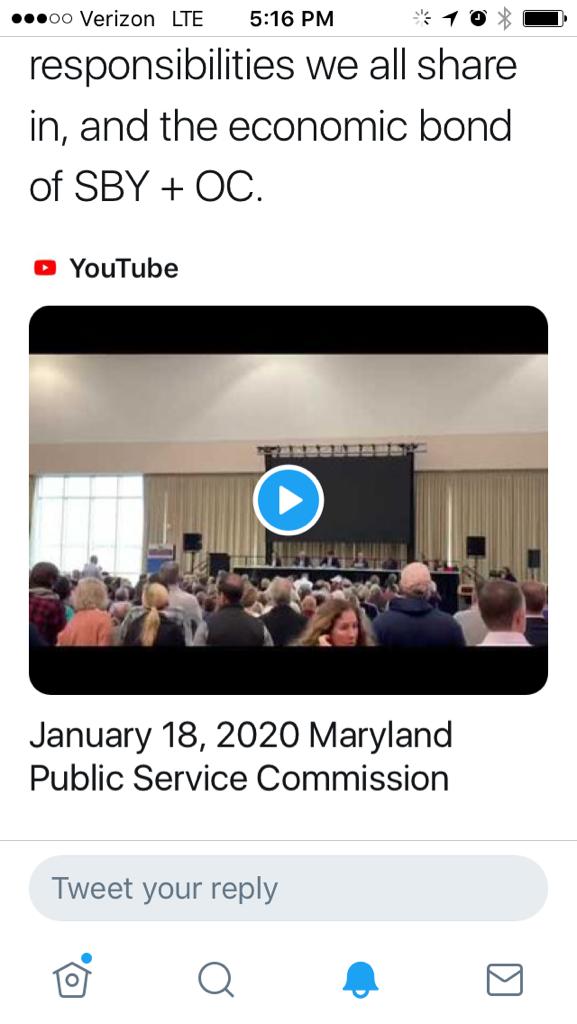Tap the 5:16 PM clock in status bar
Viewport: 577px width, 1024px height.
click(x=291, y=19)
